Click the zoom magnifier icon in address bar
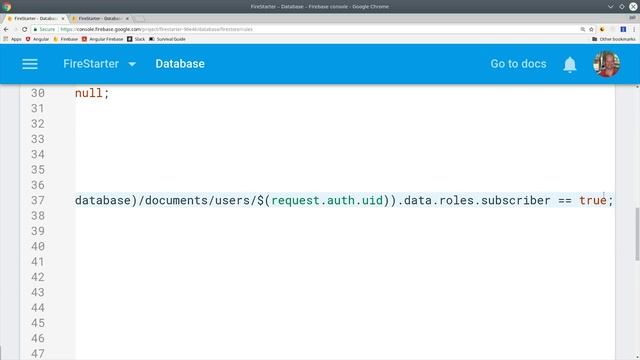Image resolution: width=640 pixels, height=360 pixels. (x=583, y=29)
